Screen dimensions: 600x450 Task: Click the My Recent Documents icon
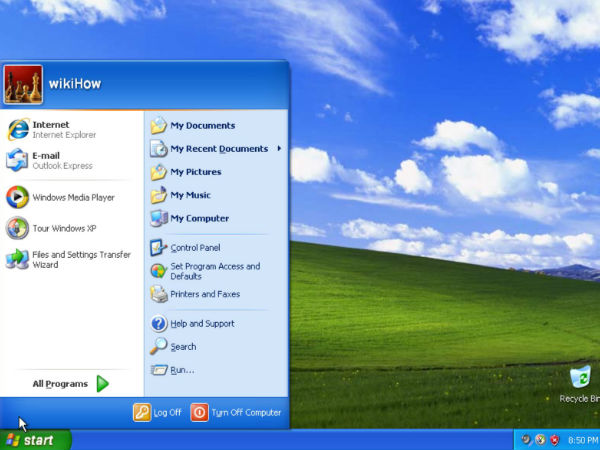[159, 149]
